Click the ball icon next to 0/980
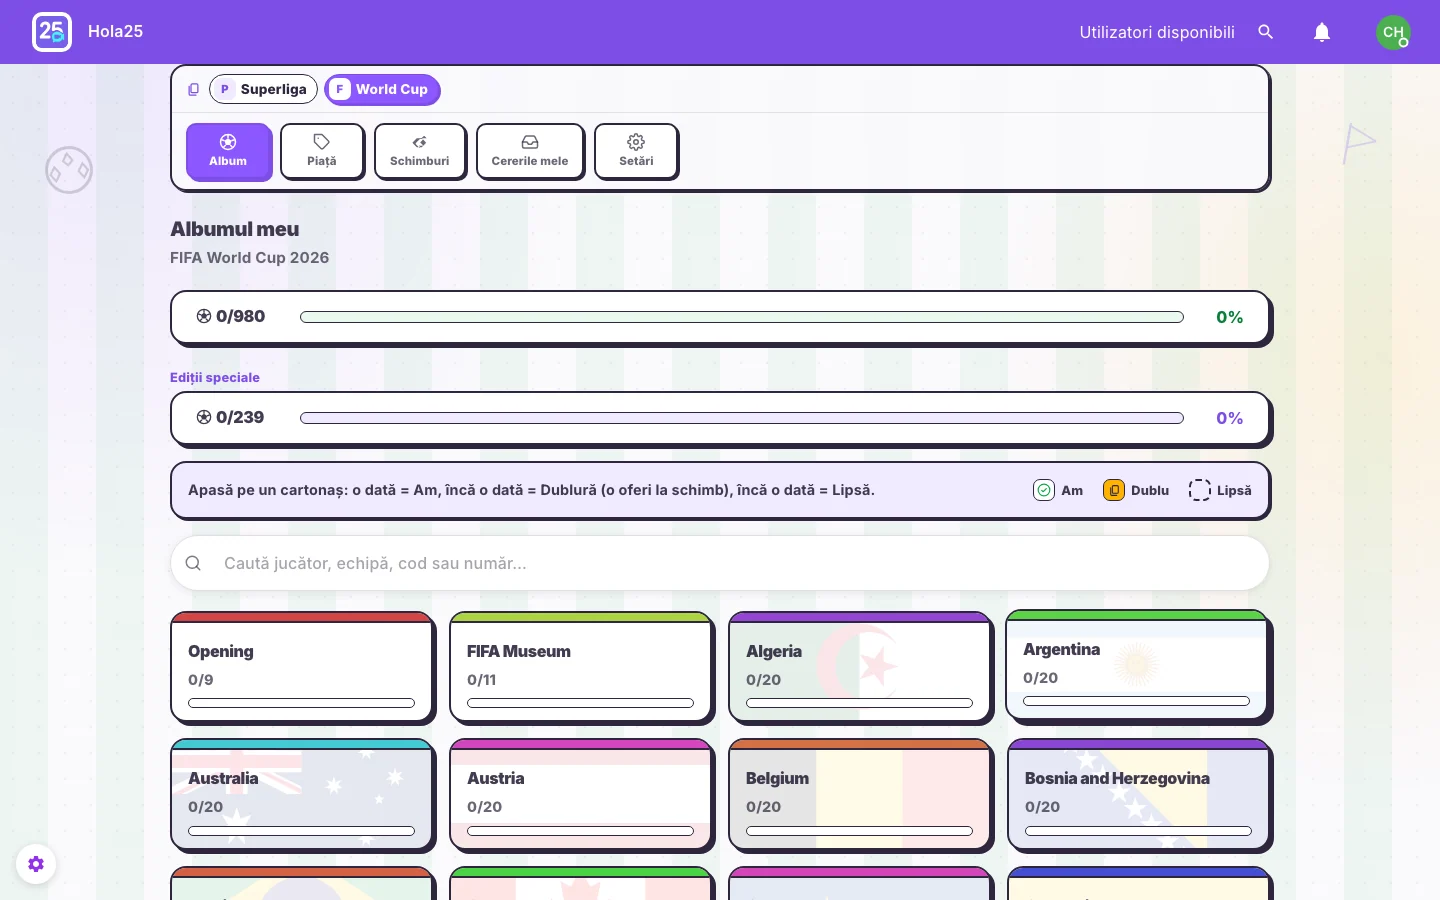1440x900 pixels. tap(204, 316)
